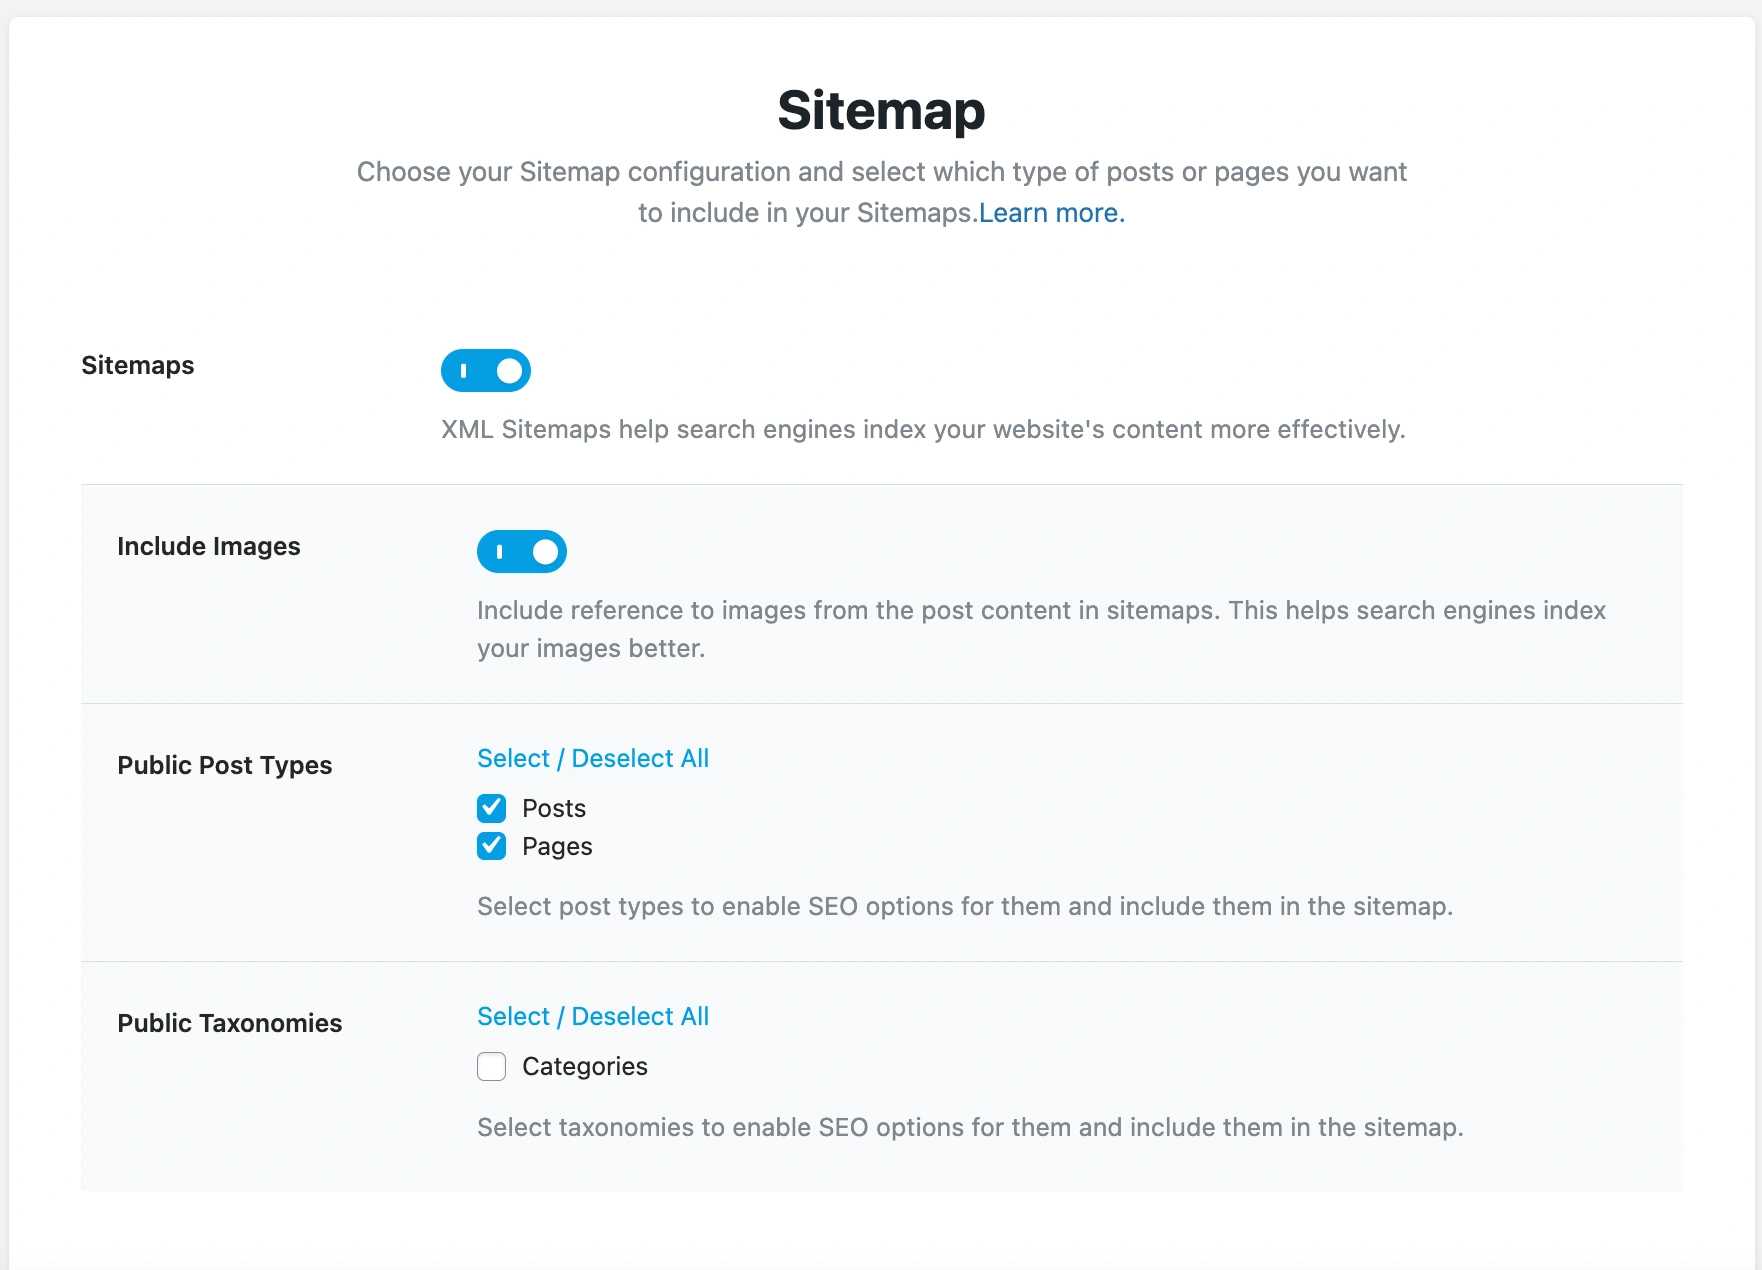This screenshot has width=1762, height=1270.
Task: Click the Categories checkbox label text
Action: (585, 1067)
